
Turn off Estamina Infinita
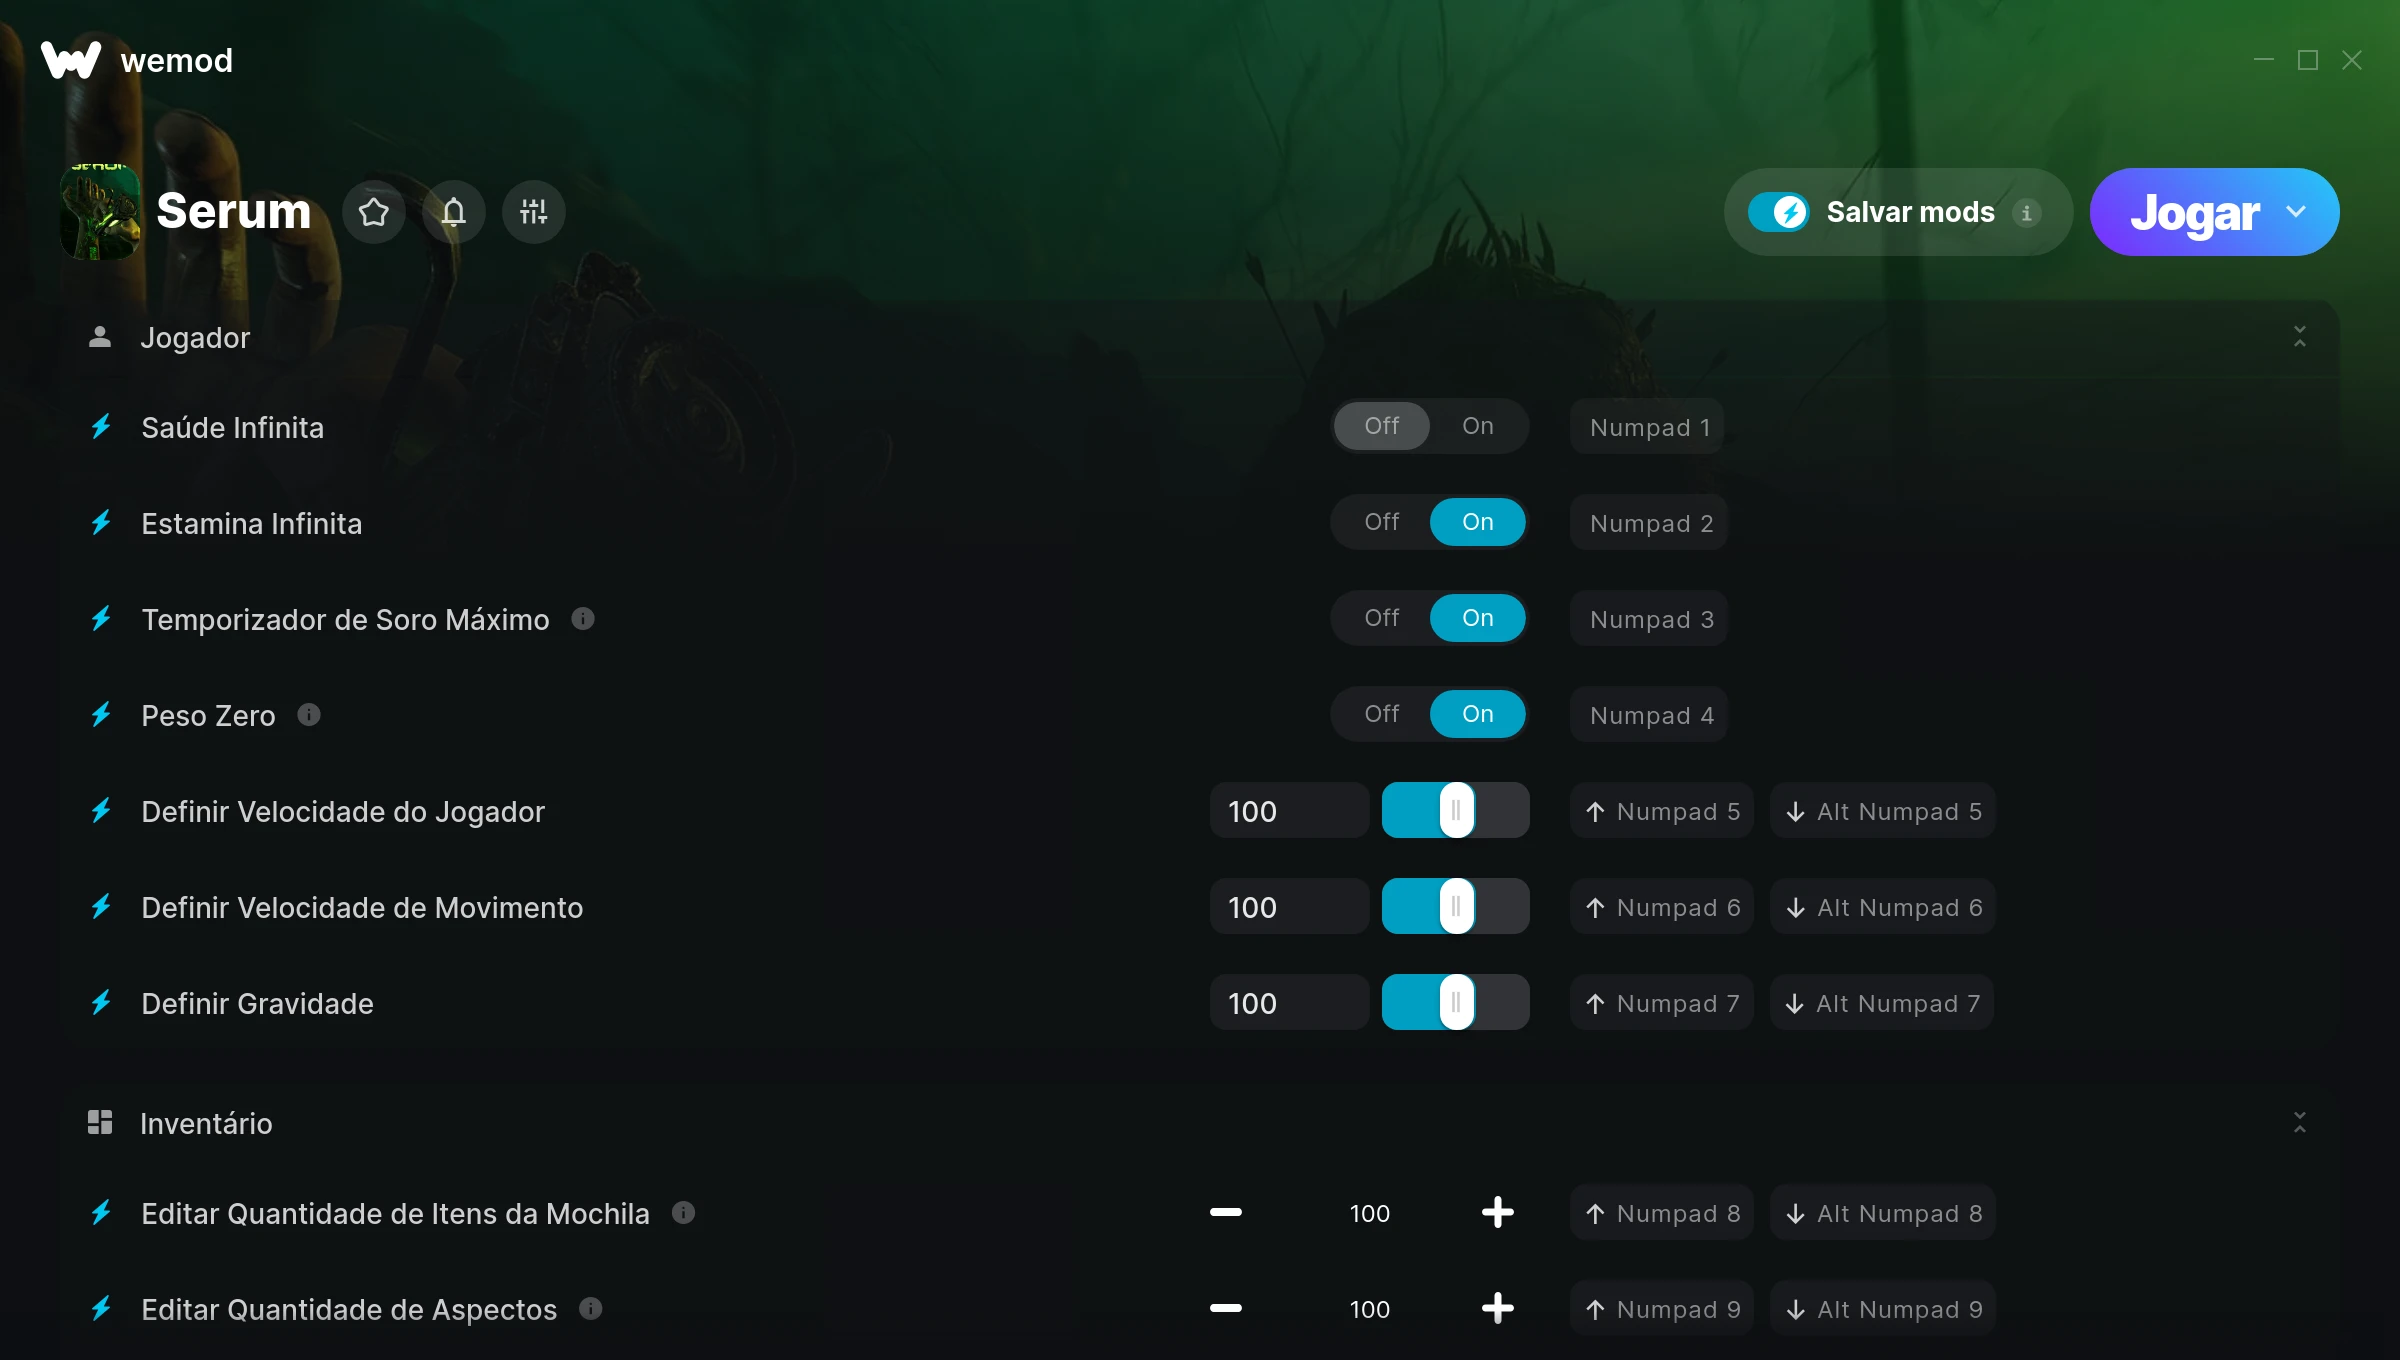point(1382,522)
